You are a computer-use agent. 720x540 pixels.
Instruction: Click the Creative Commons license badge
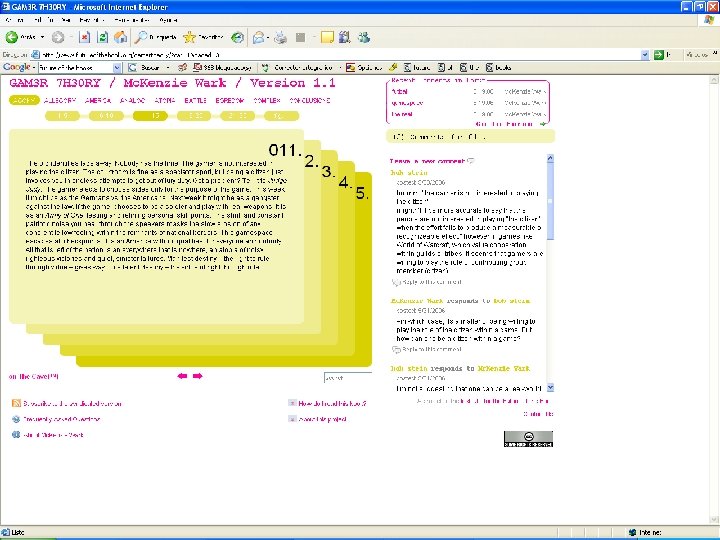pos(528,439)
